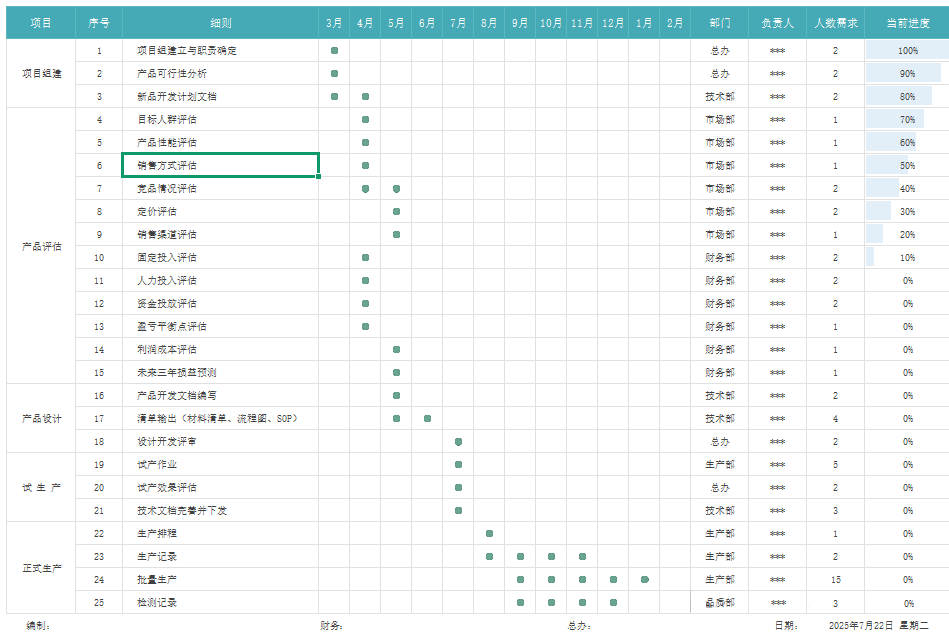Viewport: 949px width, 644px height.
Task: Select cell 生产排程
Action: point(220,534)
